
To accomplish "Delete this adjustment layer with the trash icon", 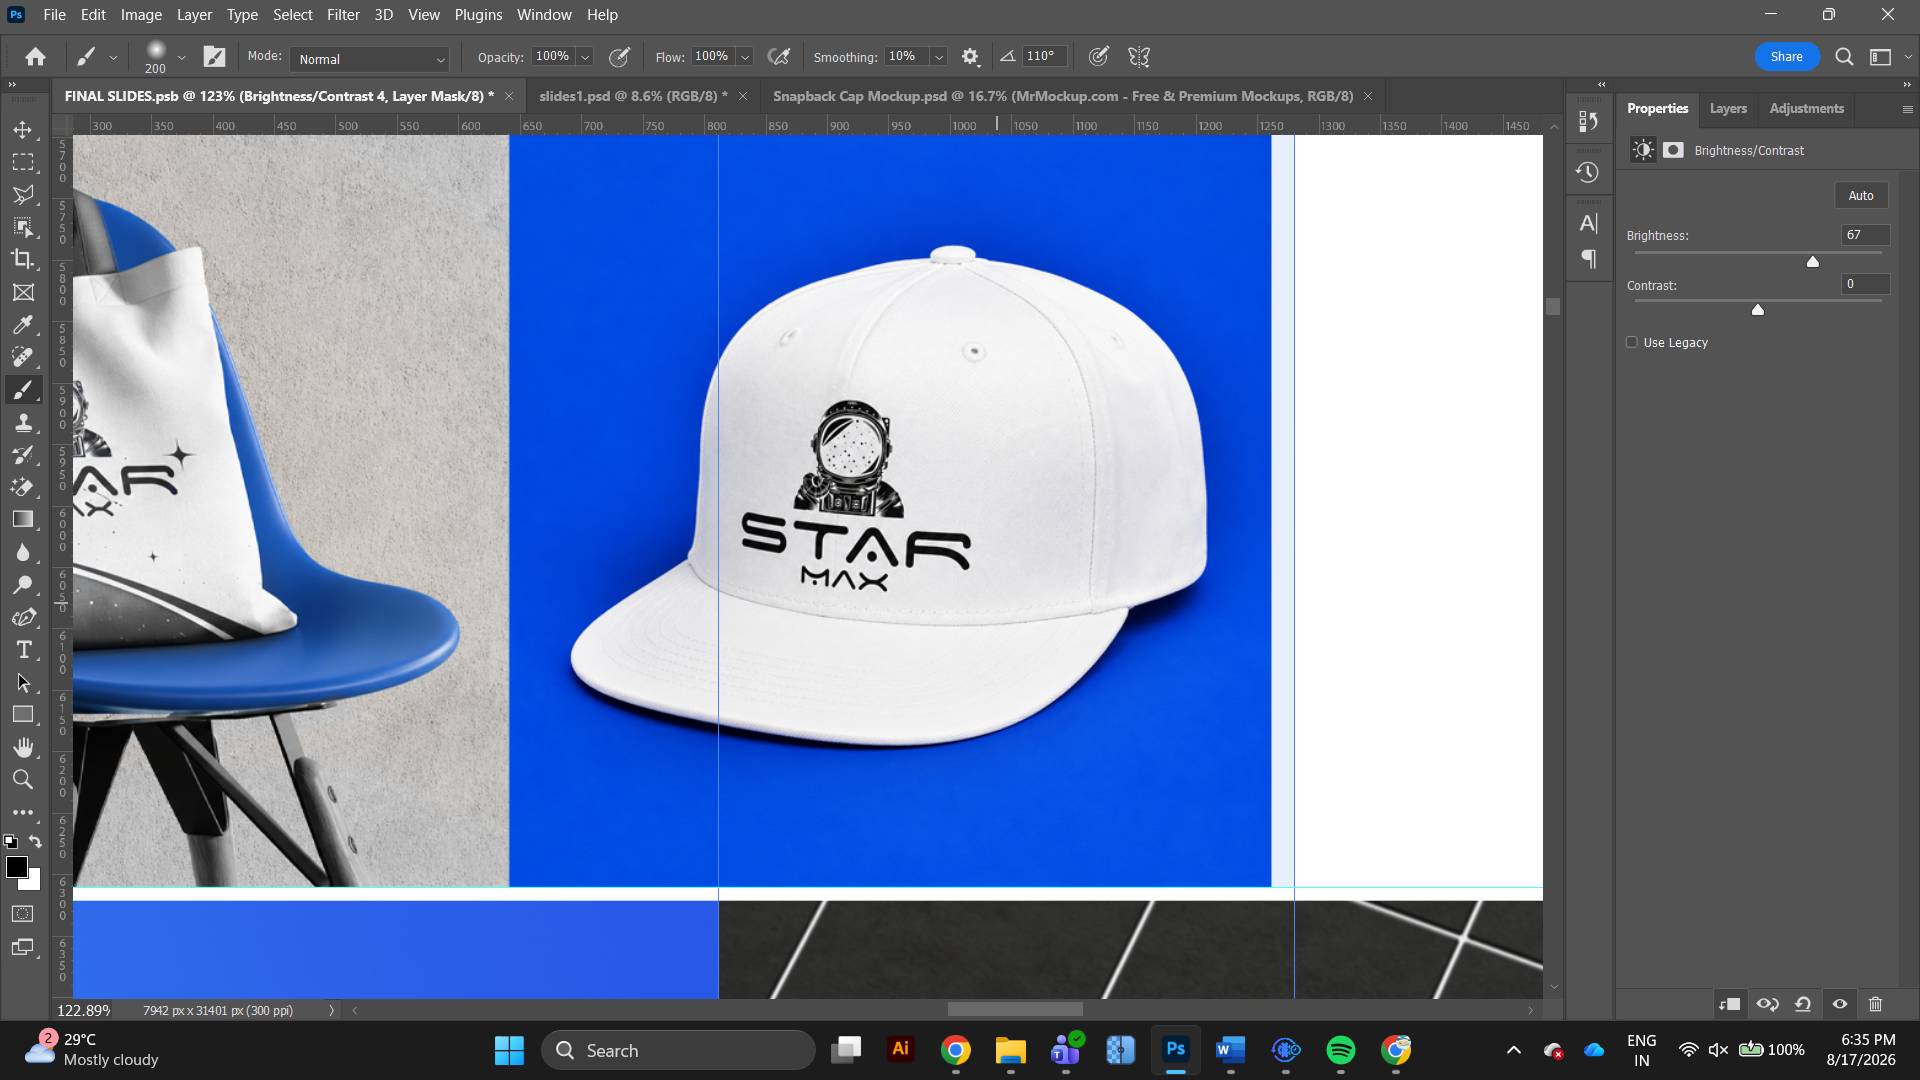I will tap(1876, 1004).
